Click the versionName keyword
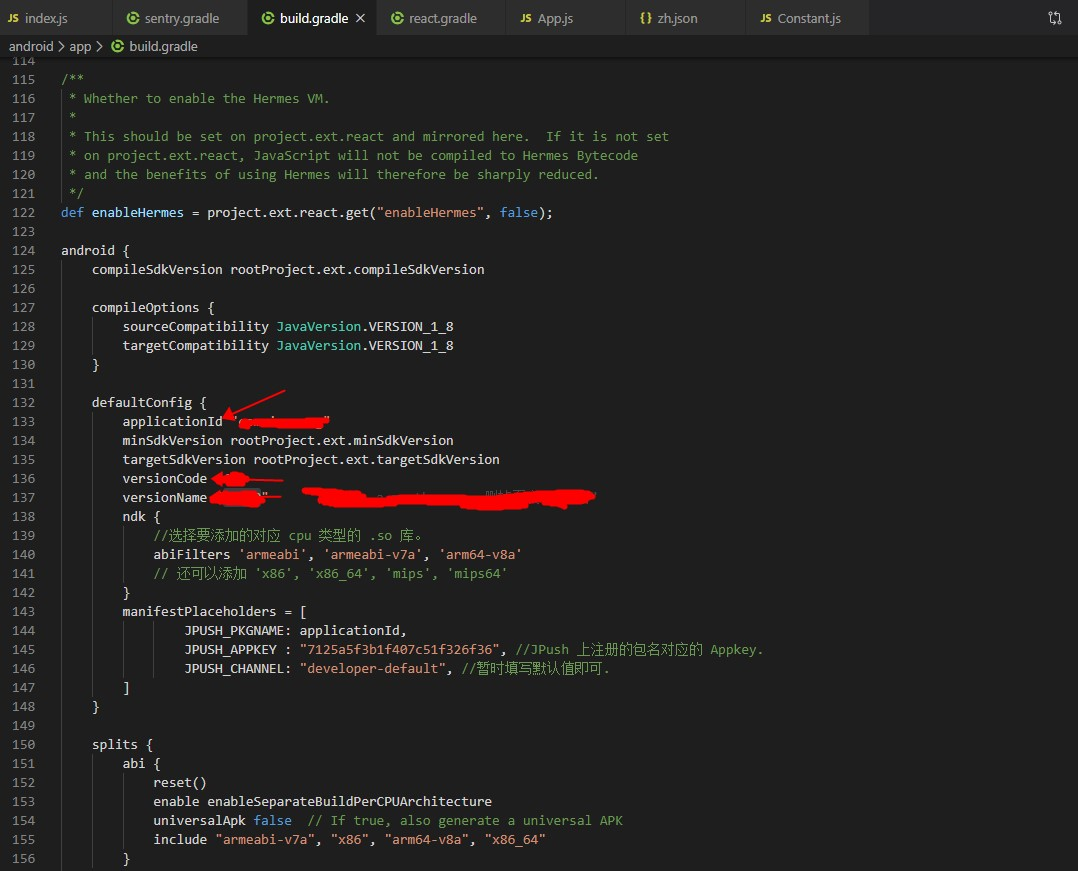 tap(164, 497)
